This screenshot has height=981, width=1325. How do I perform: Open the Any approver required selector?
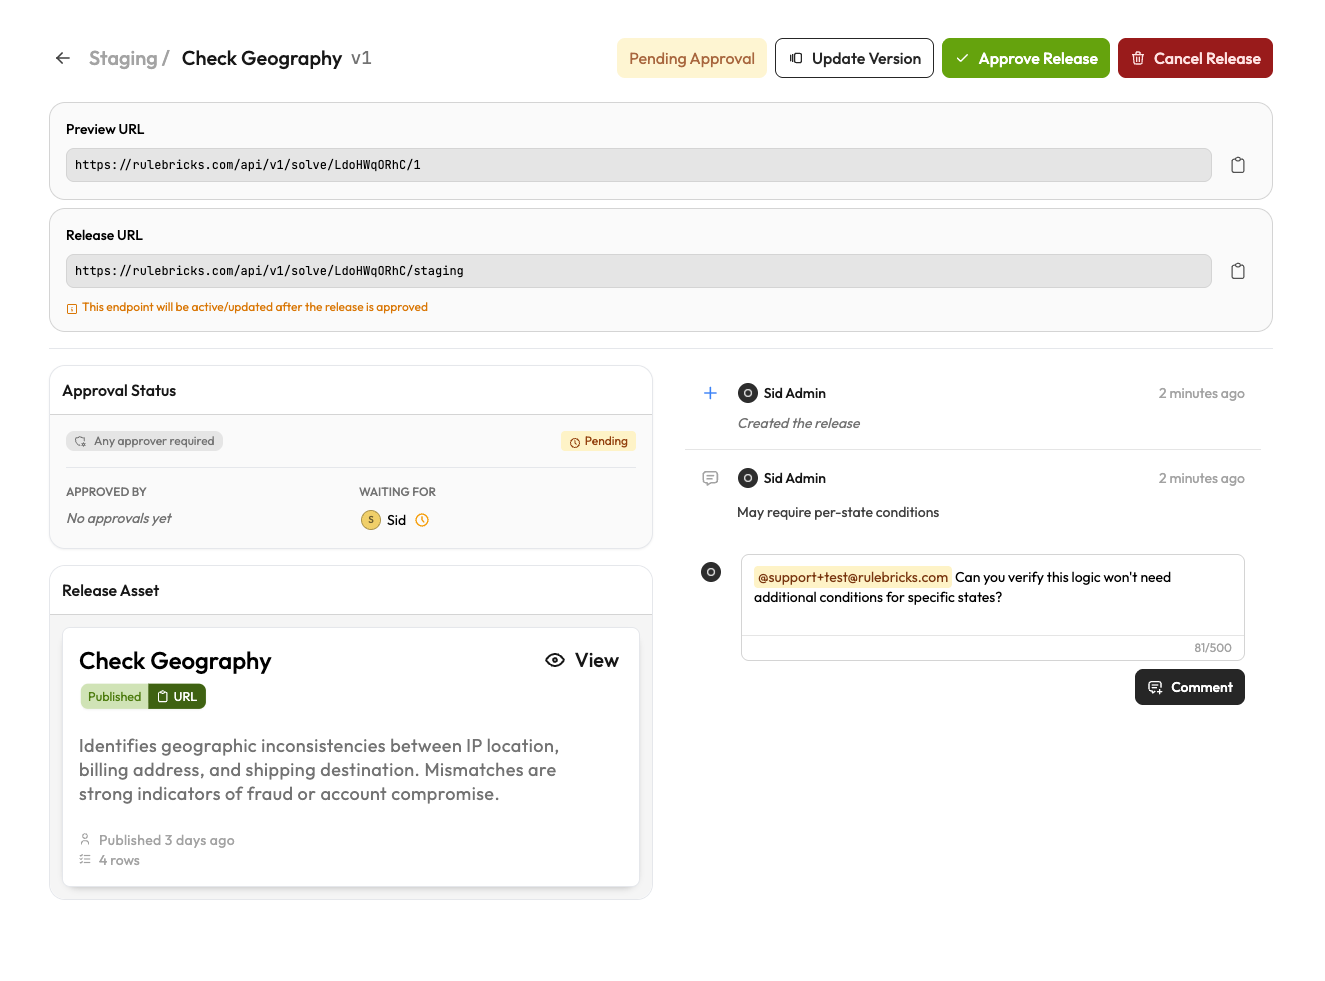[x=144, y=440]
